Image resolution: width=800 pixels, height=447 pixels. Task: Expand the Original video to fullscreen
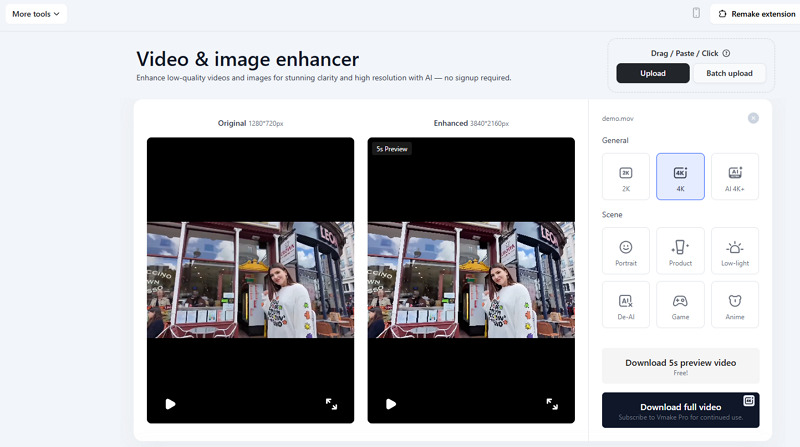point(331,404)
